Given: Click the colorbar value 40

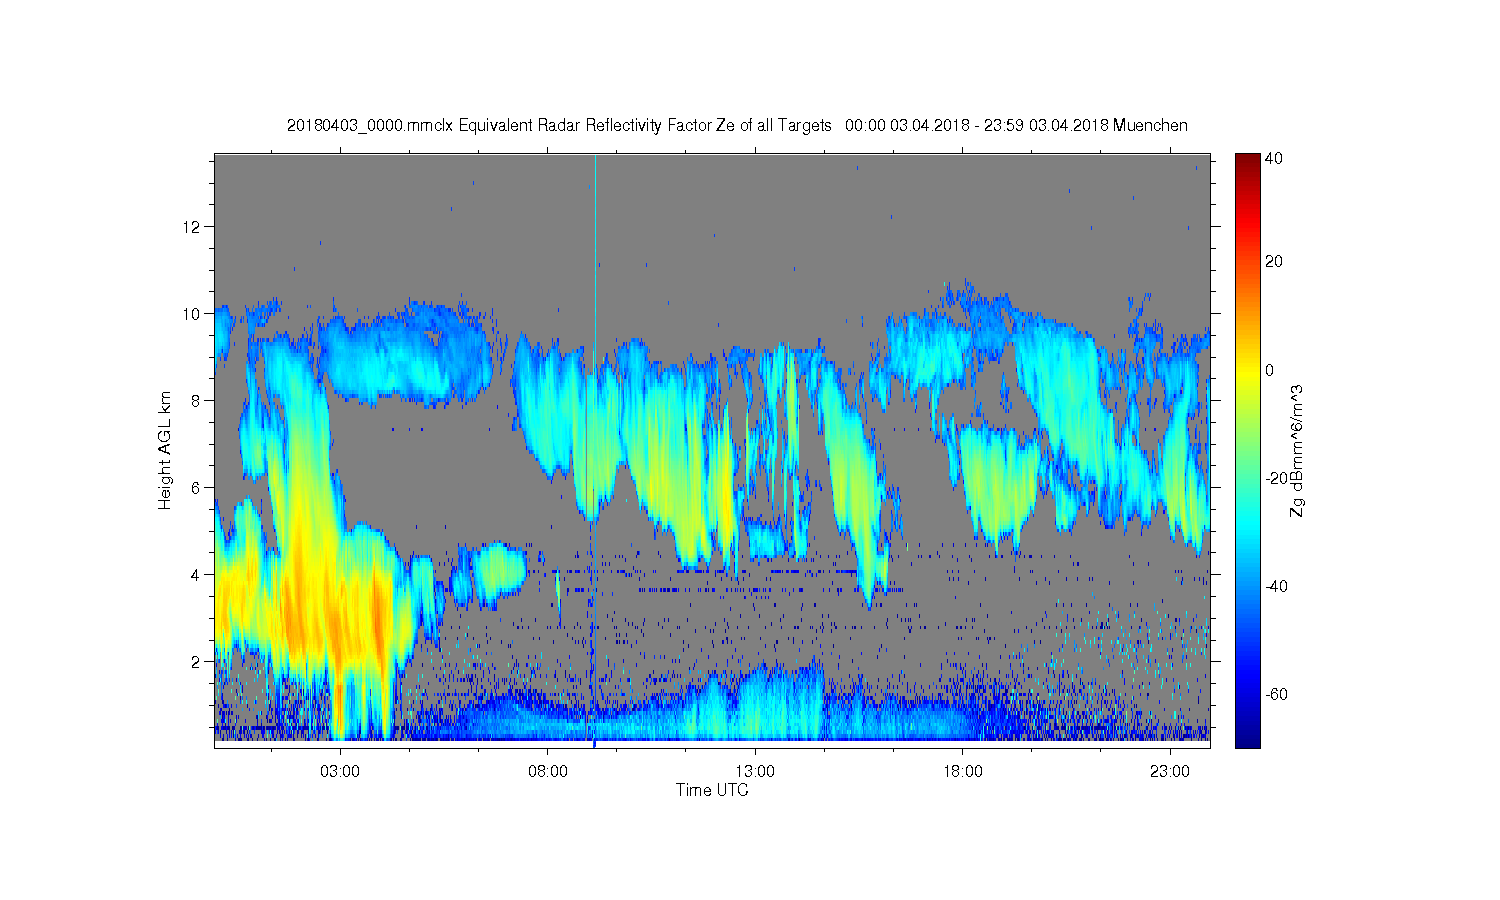Looking at the screenshot, I should click(x=1274, y=158).
